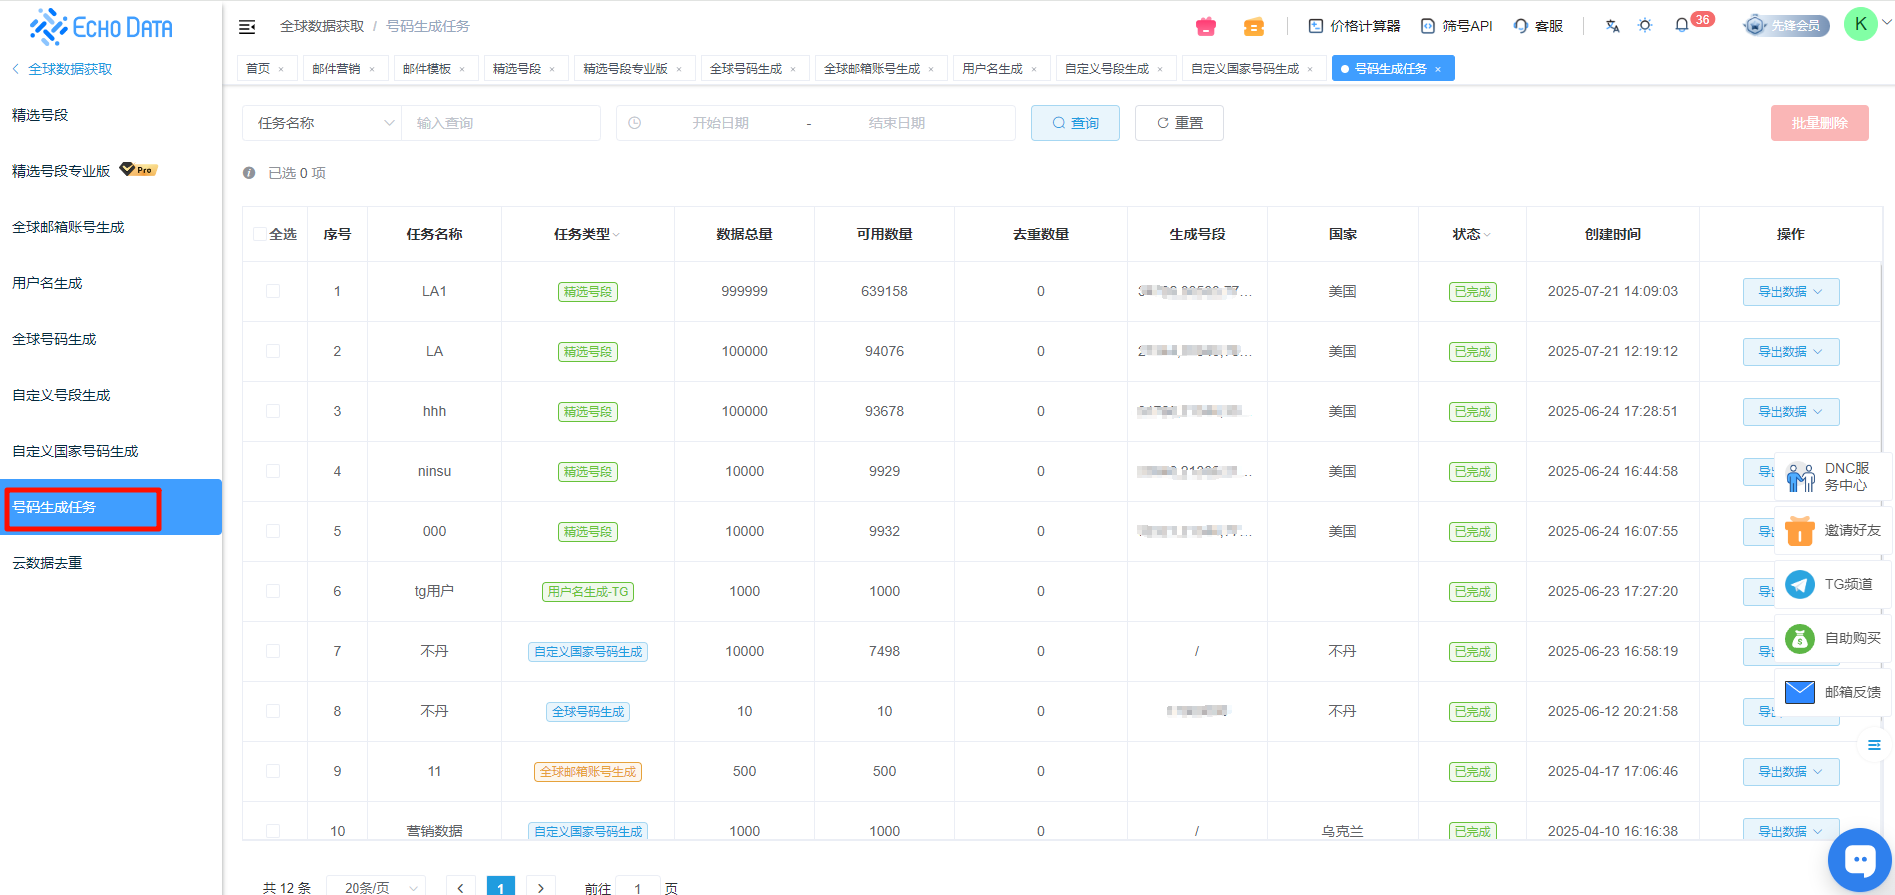Viewport: 1895px width, 895px height.
Task: Click the pink gift box icon
Action: point(1206,26)
